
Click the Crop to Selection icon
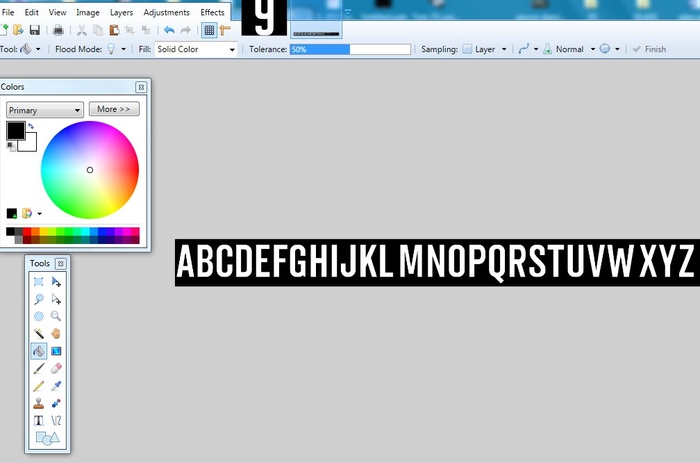coord(129,30)
